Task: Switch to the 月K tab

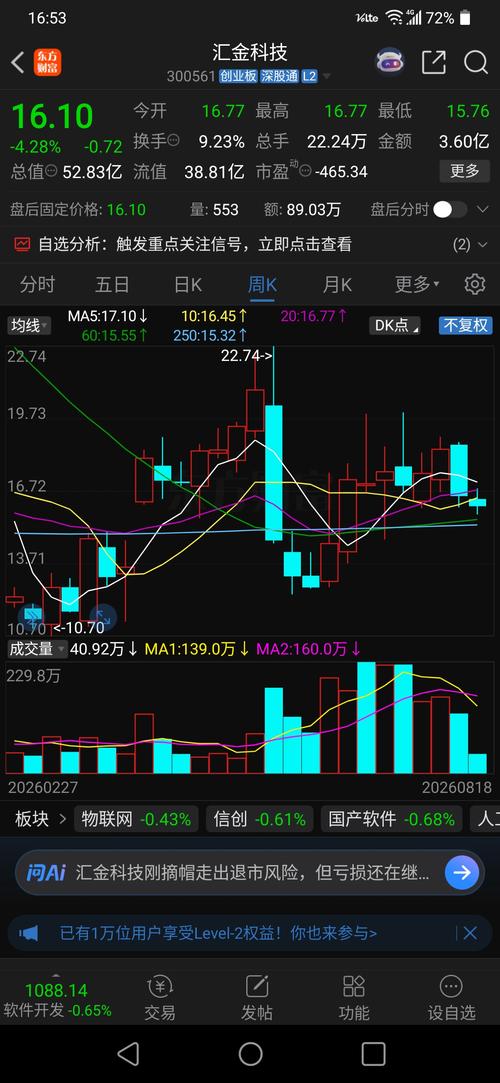Action: point(337,284)
